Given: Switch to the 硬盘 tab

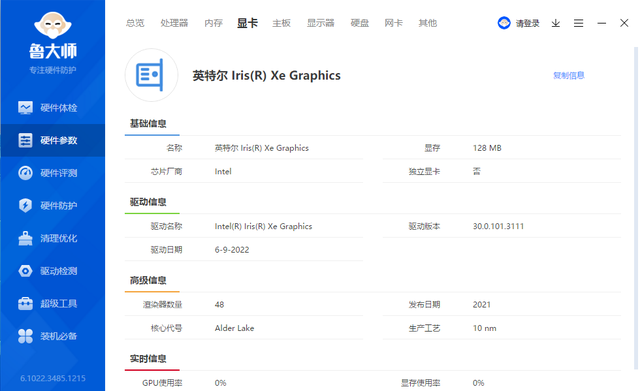Looking at the screenshot, I should pyautogui.click(x=360, y=23).
